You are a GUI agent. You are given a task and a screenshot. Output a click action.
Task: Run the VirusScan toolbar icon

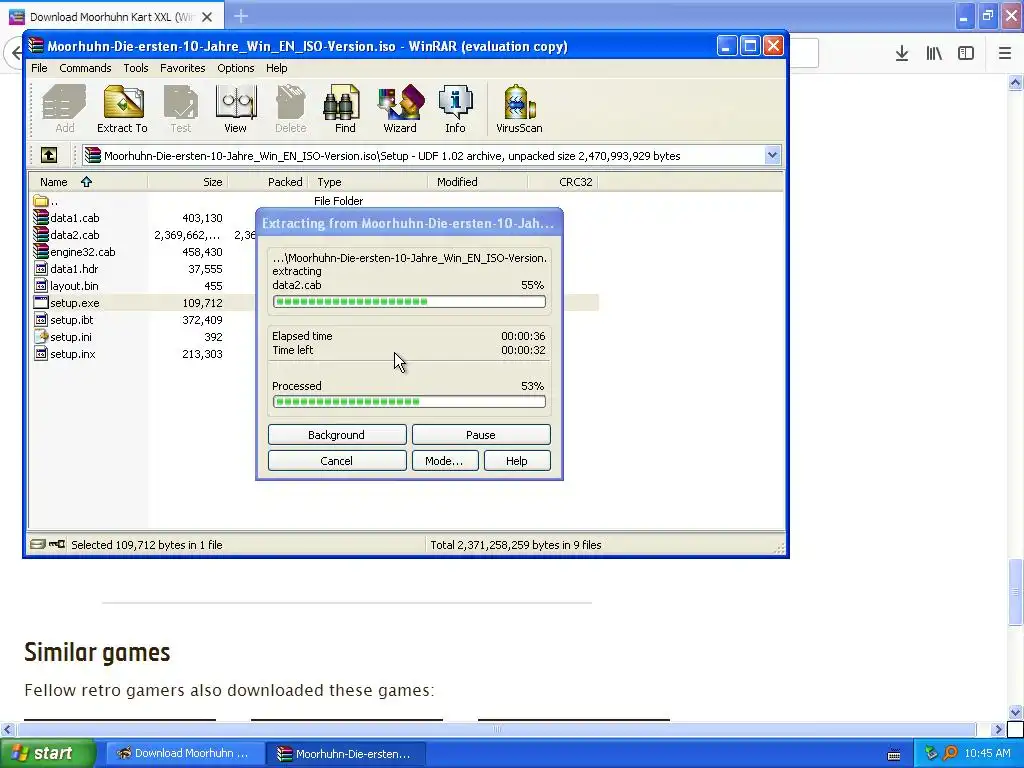coord(519,108)
